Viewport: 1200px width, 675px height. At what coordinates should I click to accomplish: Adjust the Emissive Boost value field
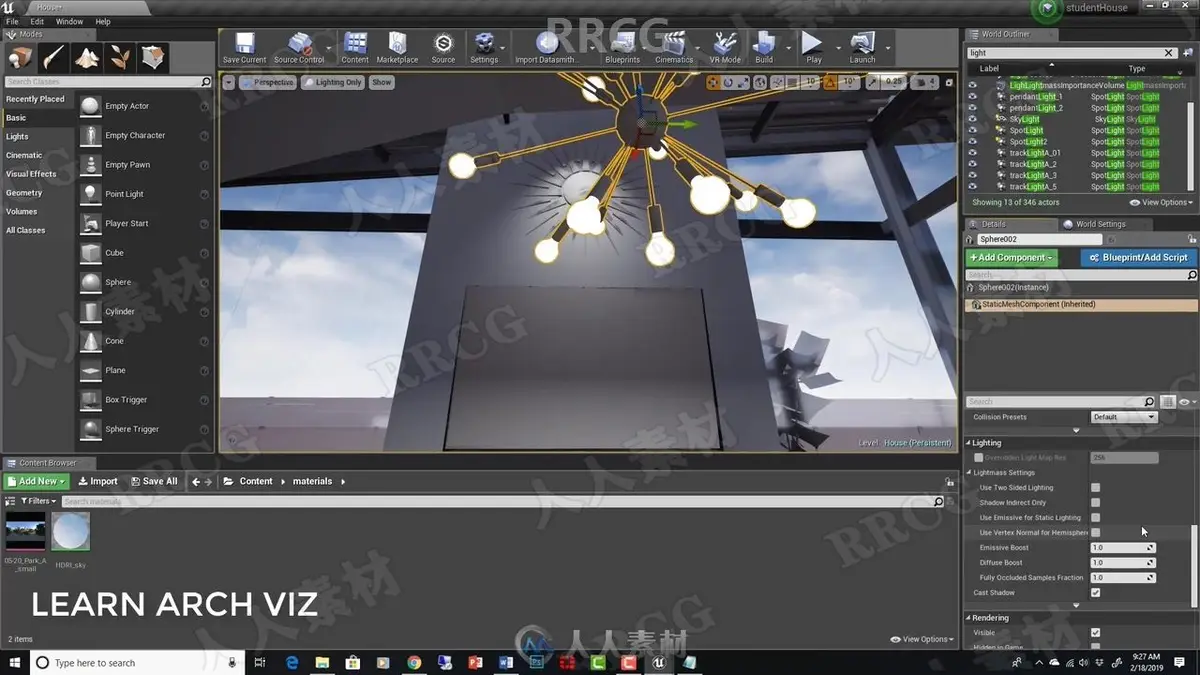point(1123,548)
